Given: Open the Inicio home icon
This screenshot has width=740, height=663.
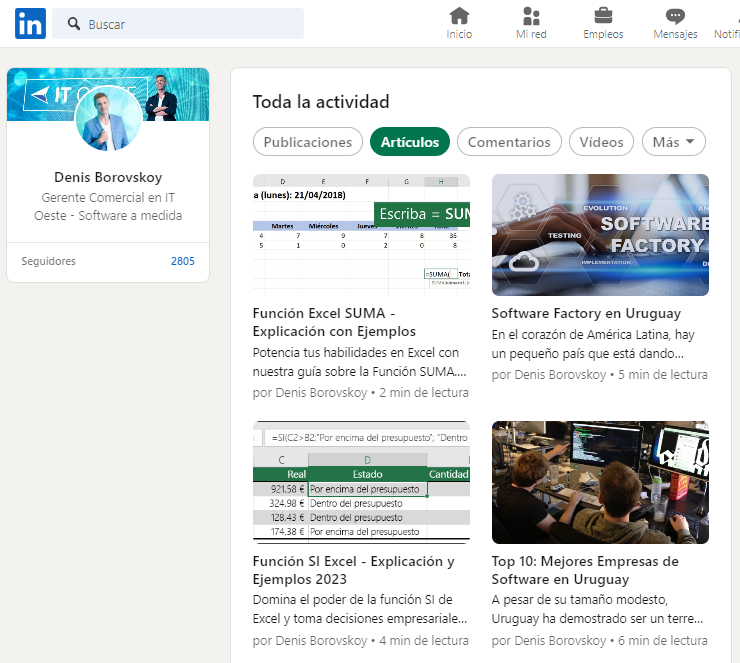Looking at the screenshot, I should click(459, 16).
